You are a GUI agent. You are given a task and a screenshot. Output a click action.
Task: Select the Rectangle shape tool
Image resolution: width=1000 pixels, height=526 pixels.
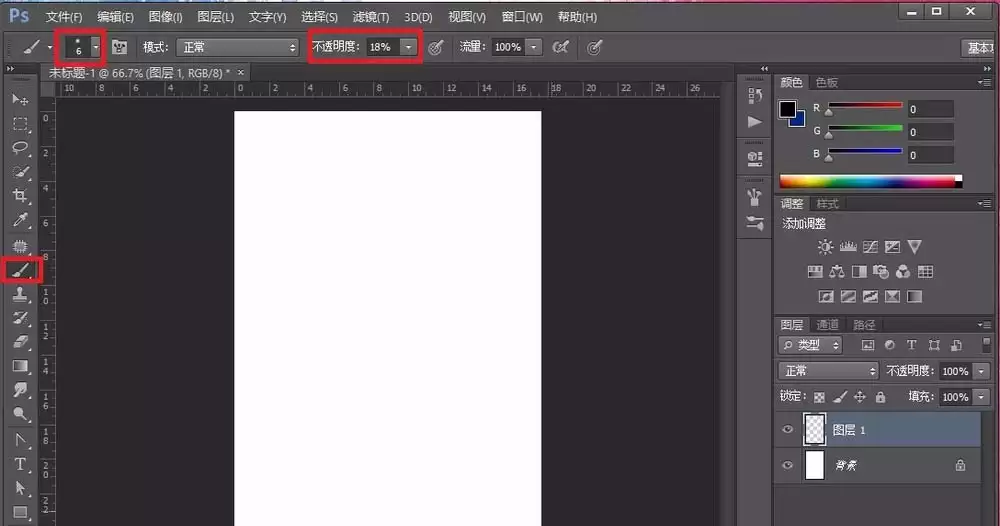click(20, 513)
